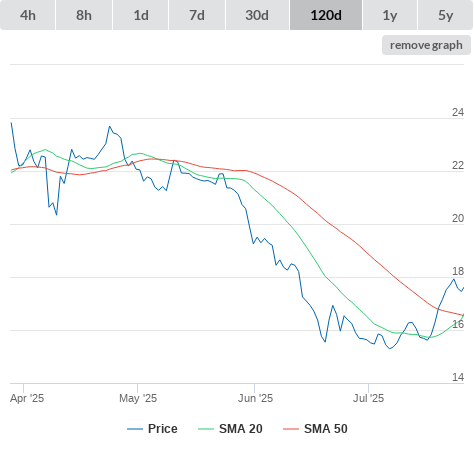Click the 14 y-axis value
Screen dimensions: 474x455
pos(458,377)
